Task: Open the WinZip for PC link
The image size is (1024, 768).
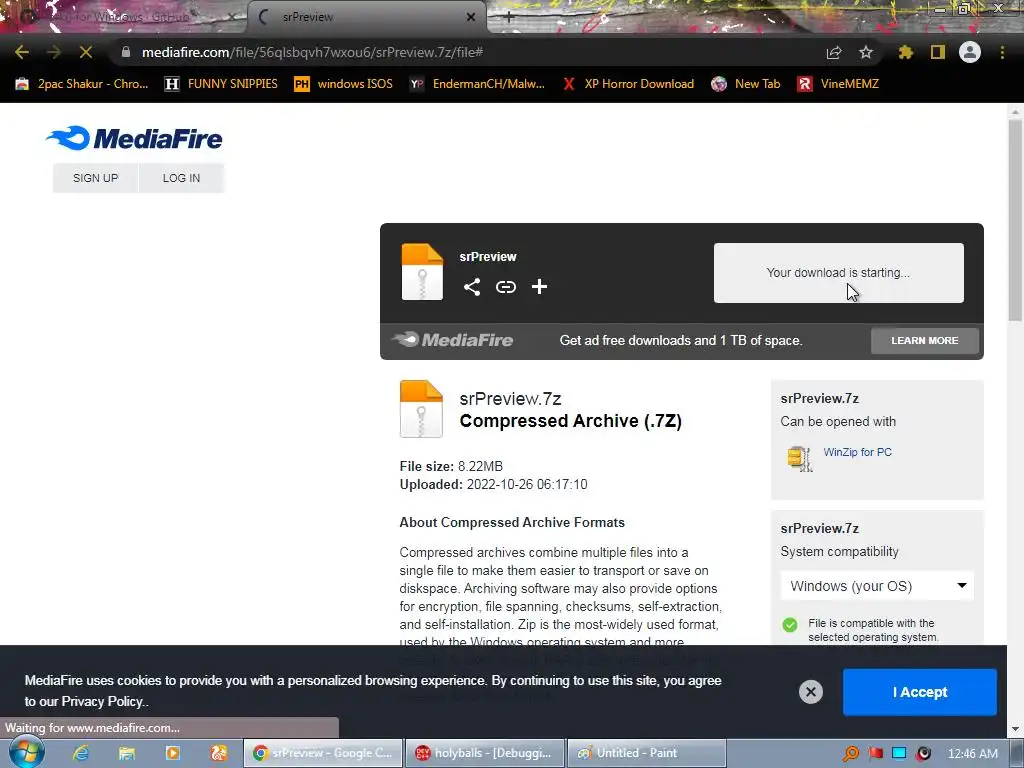Action: 857,452
